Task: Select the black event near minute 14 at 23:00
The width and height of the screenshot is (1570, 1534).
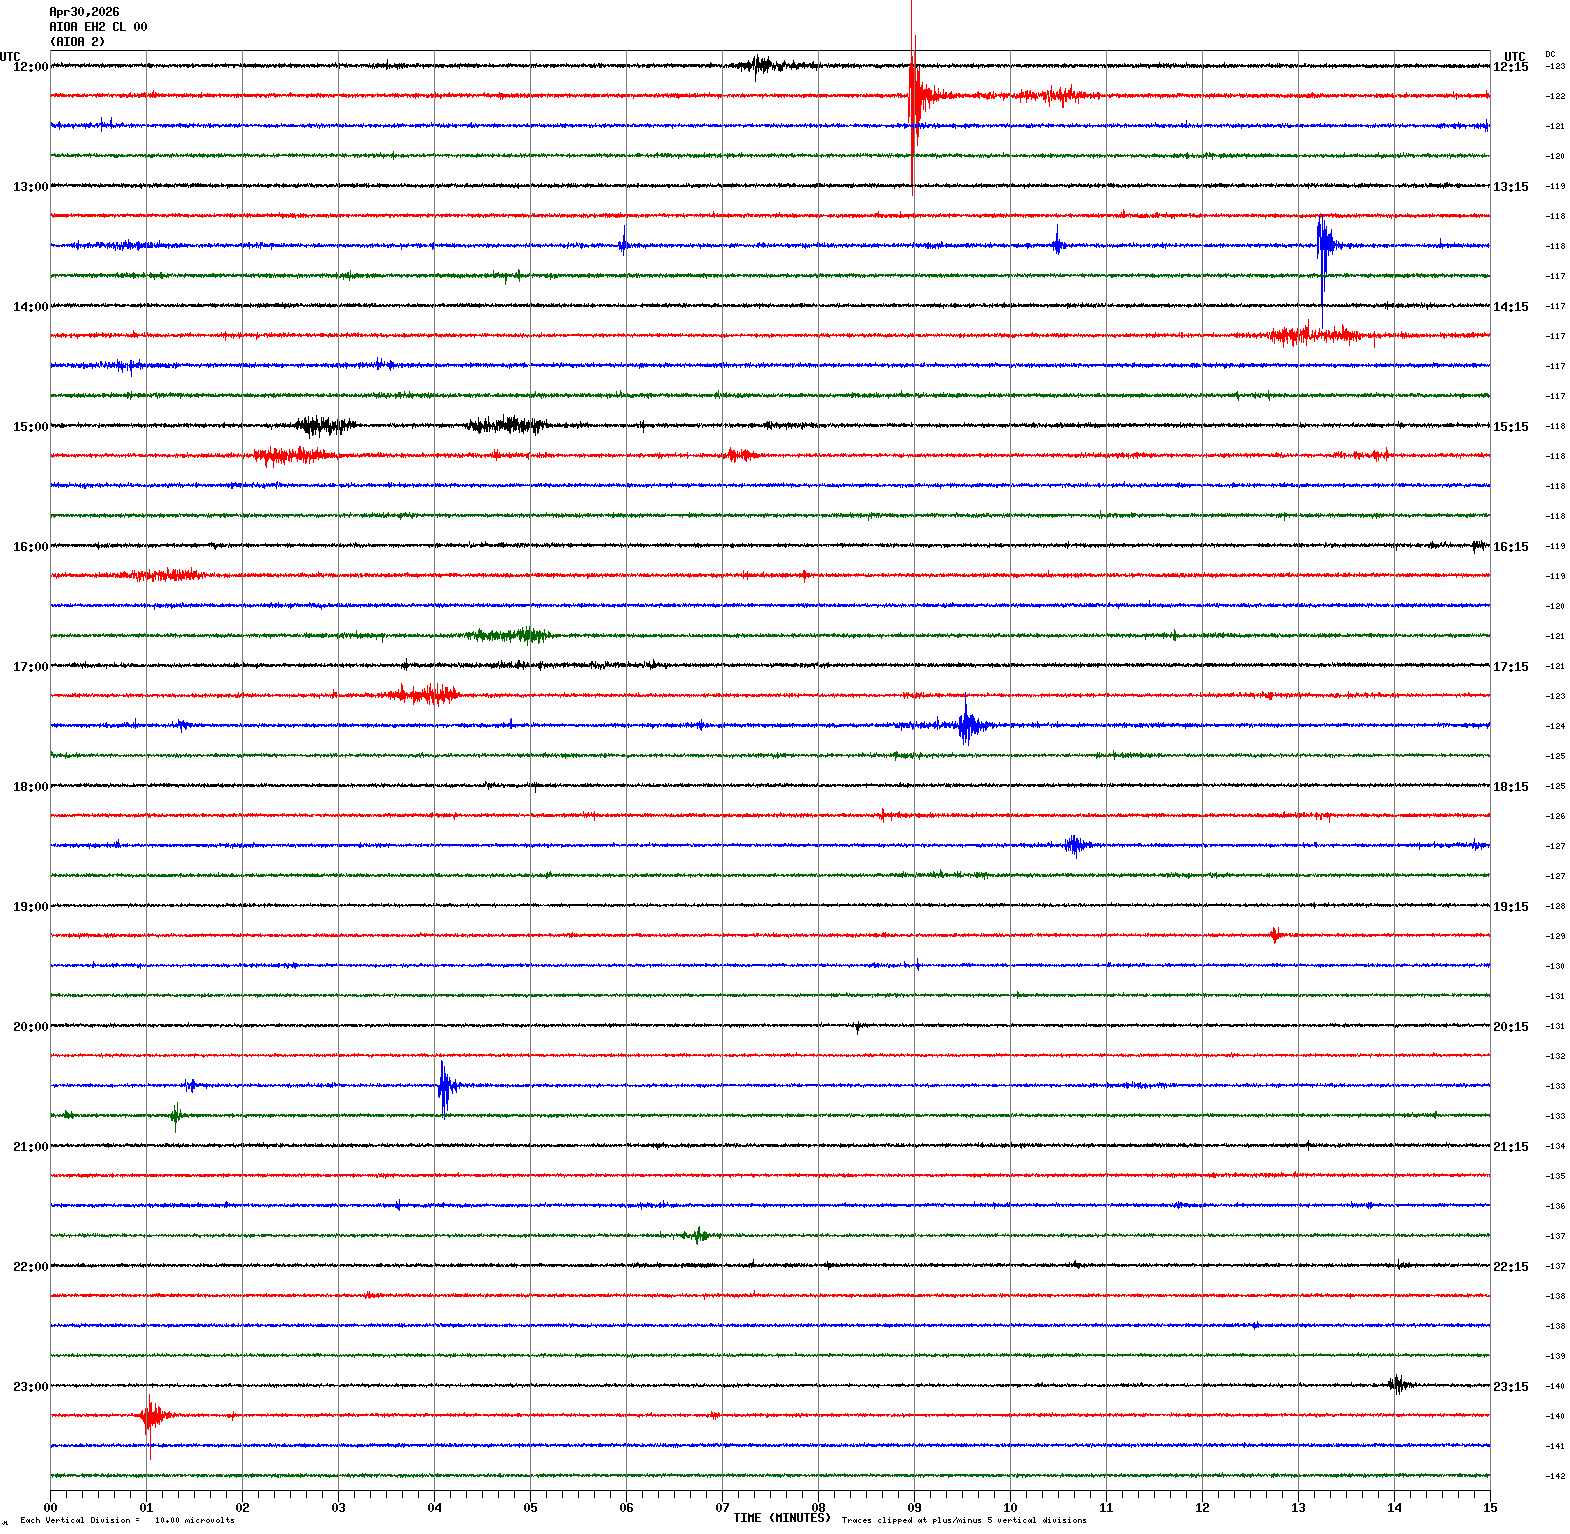Action: tap(1399, 1385)
